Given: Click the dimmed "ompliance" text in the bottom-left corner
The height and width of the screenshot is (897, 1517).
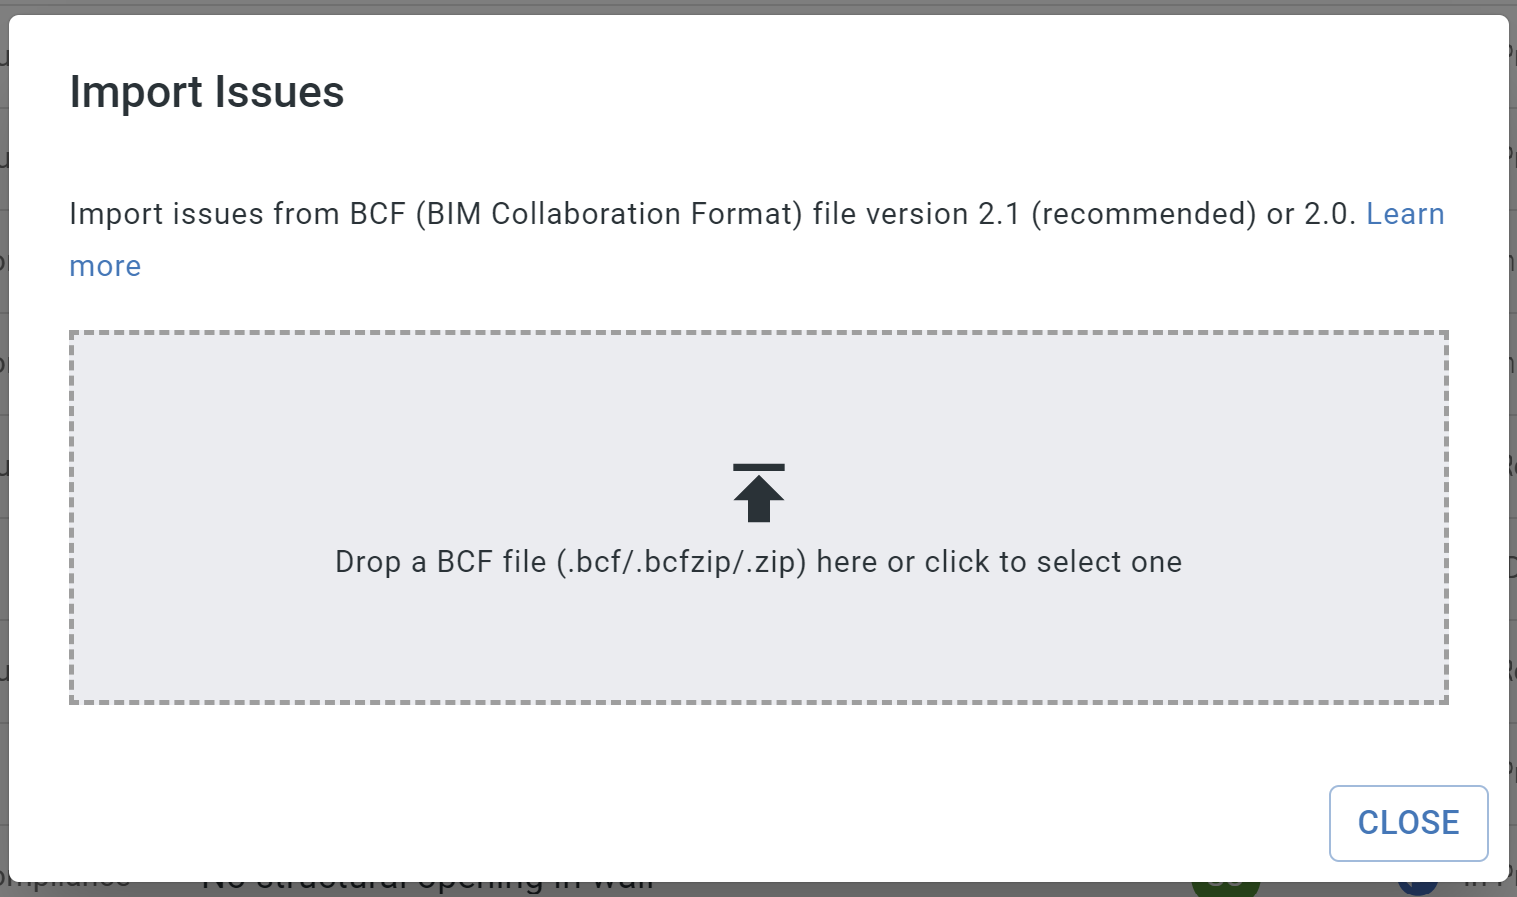Looking at the screenshot, I should pyautogui.click(x=66, y=886).
